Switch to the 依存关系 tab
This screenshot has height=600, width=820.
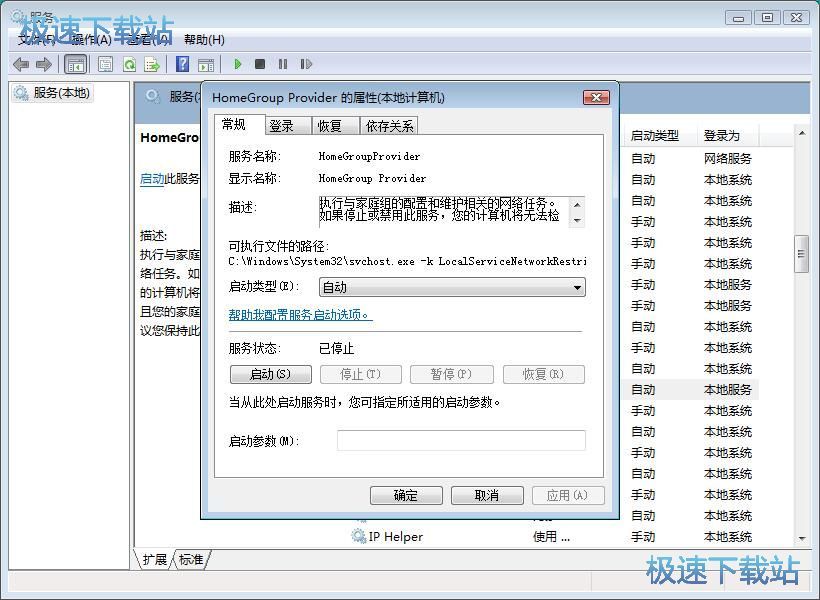pos(390,126)
